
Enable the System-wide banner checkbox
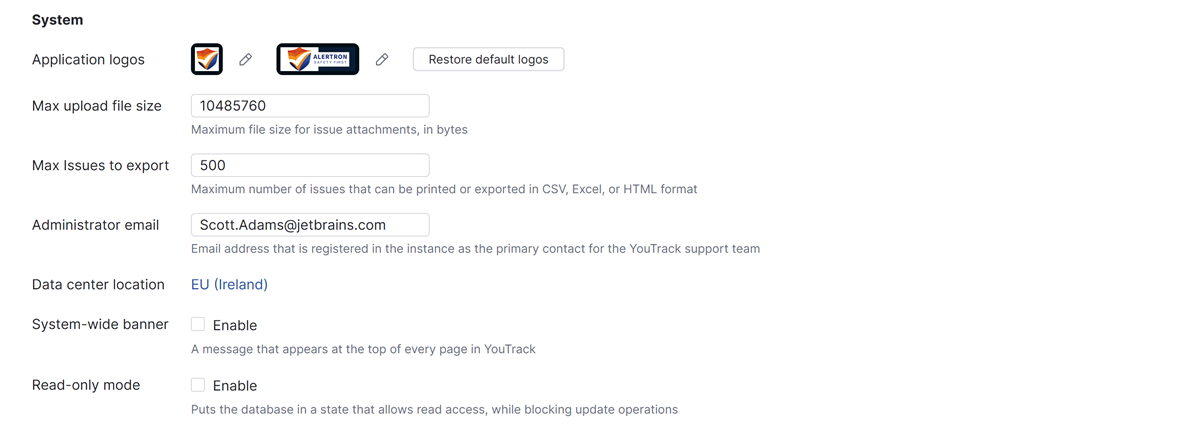(198, 324)
